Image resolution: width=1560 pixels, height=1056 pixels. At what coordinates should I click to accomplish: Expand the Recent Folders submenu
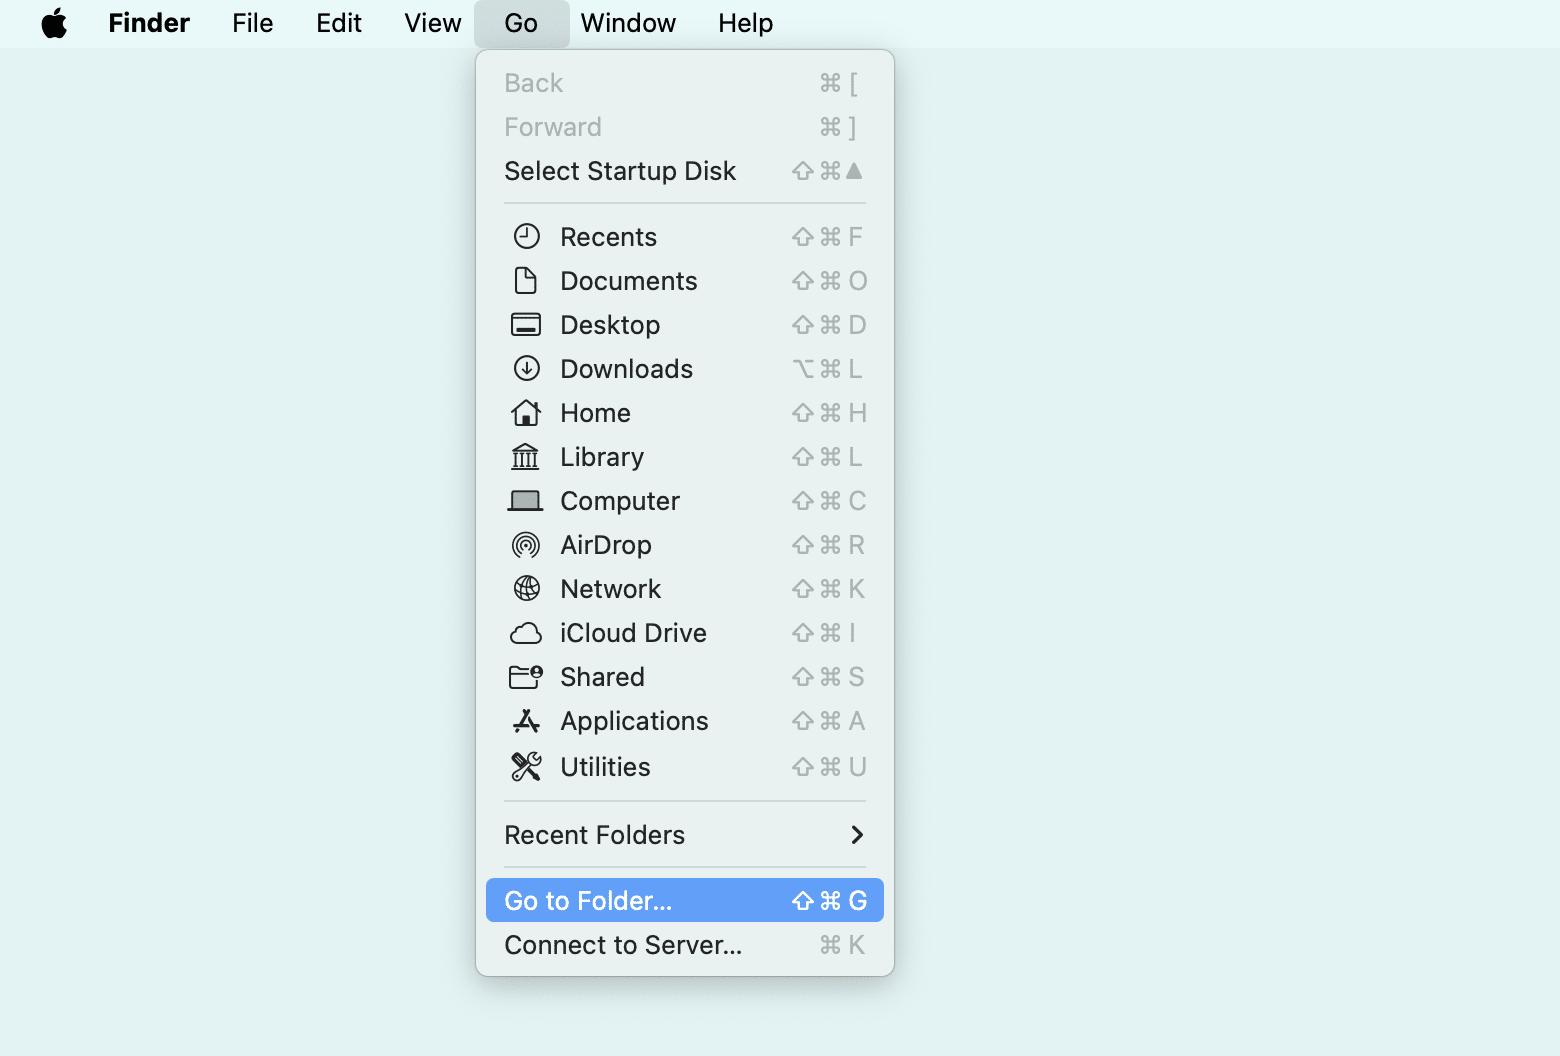(595, 835)
